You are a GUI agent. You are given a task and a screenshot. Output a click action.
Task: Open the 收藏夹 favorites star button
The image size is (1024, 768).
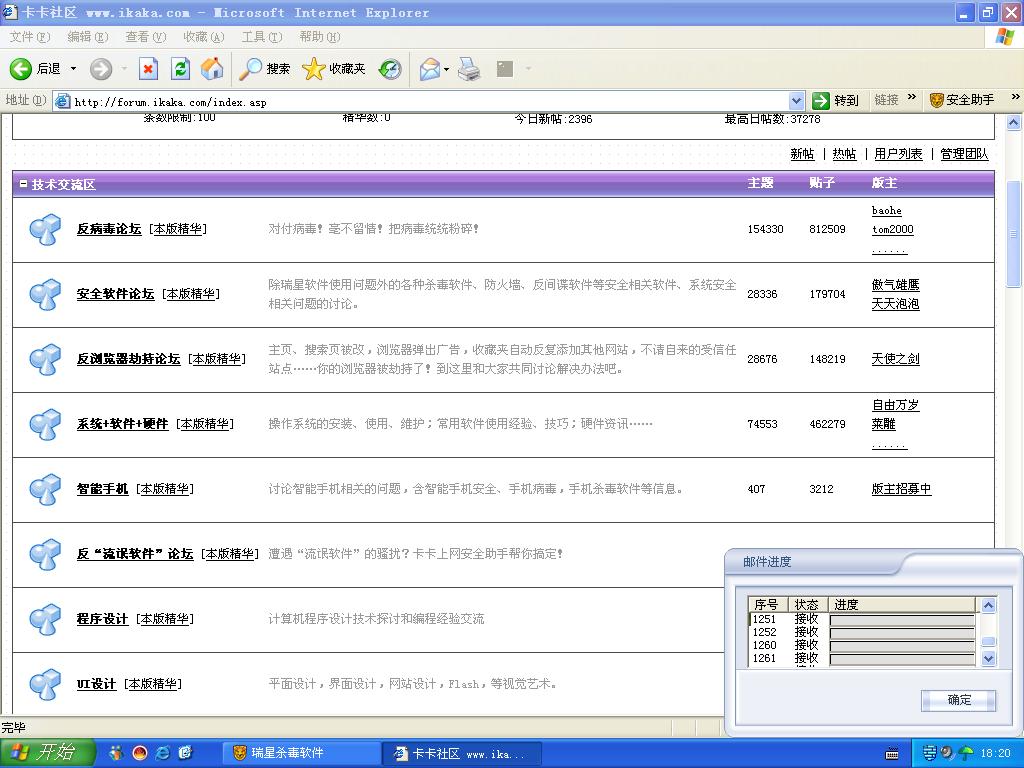334,69
